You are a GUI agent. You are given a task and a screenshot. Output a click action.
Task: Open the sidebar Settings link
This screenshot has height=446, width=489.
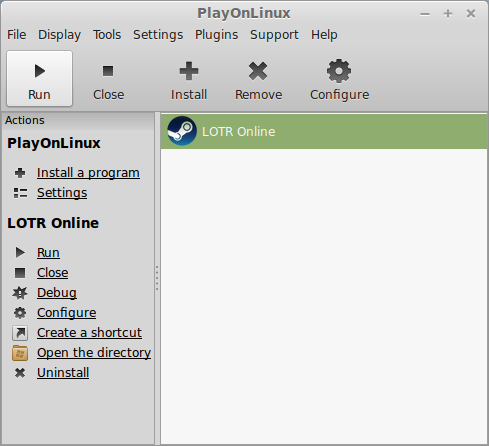coord(62,193)
